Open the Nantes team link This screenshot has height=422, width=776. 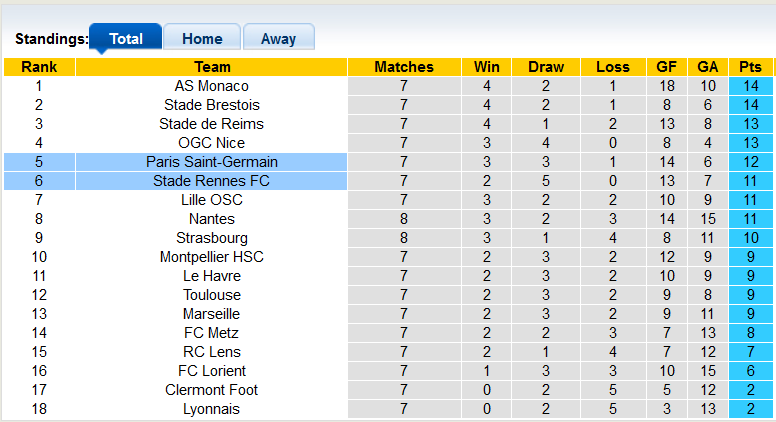pyautogui.click(x=212, y=219)
